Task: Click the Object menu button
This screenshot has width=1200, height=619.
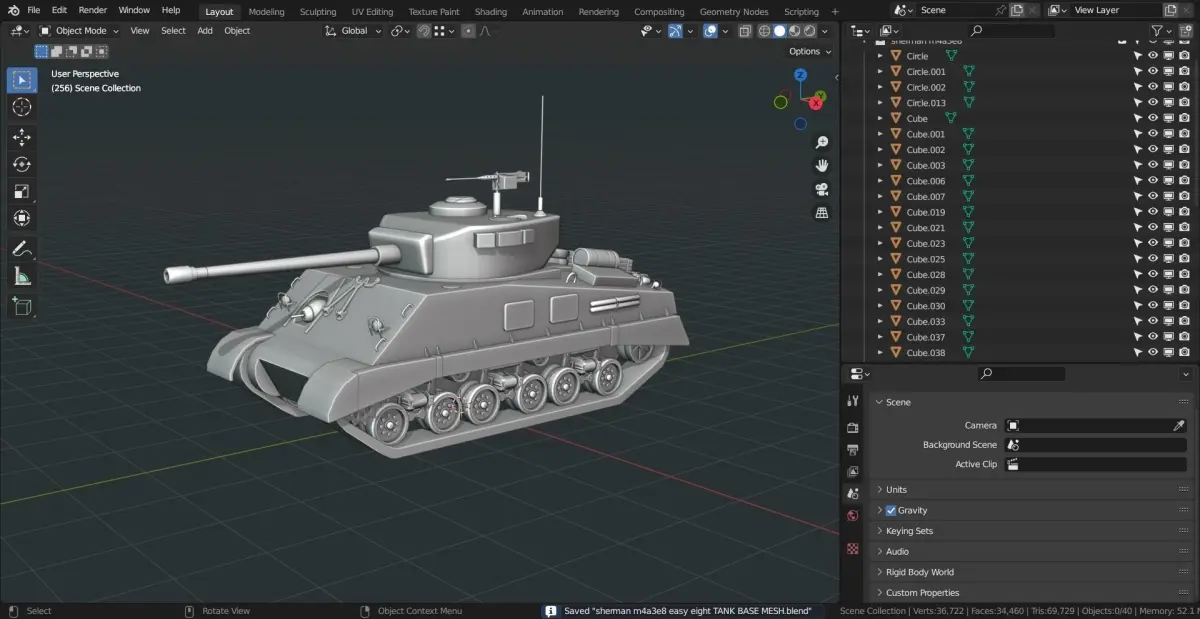Action: [x=237, y=31]
